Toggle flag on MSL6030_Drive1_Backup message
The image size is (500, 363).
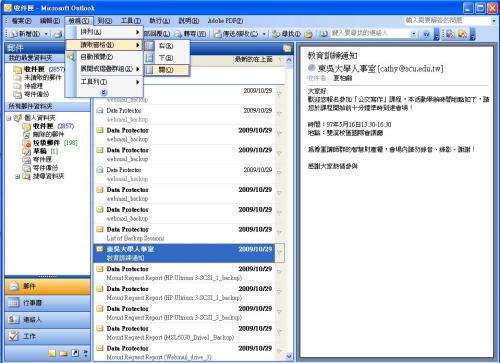pos(280,331)
